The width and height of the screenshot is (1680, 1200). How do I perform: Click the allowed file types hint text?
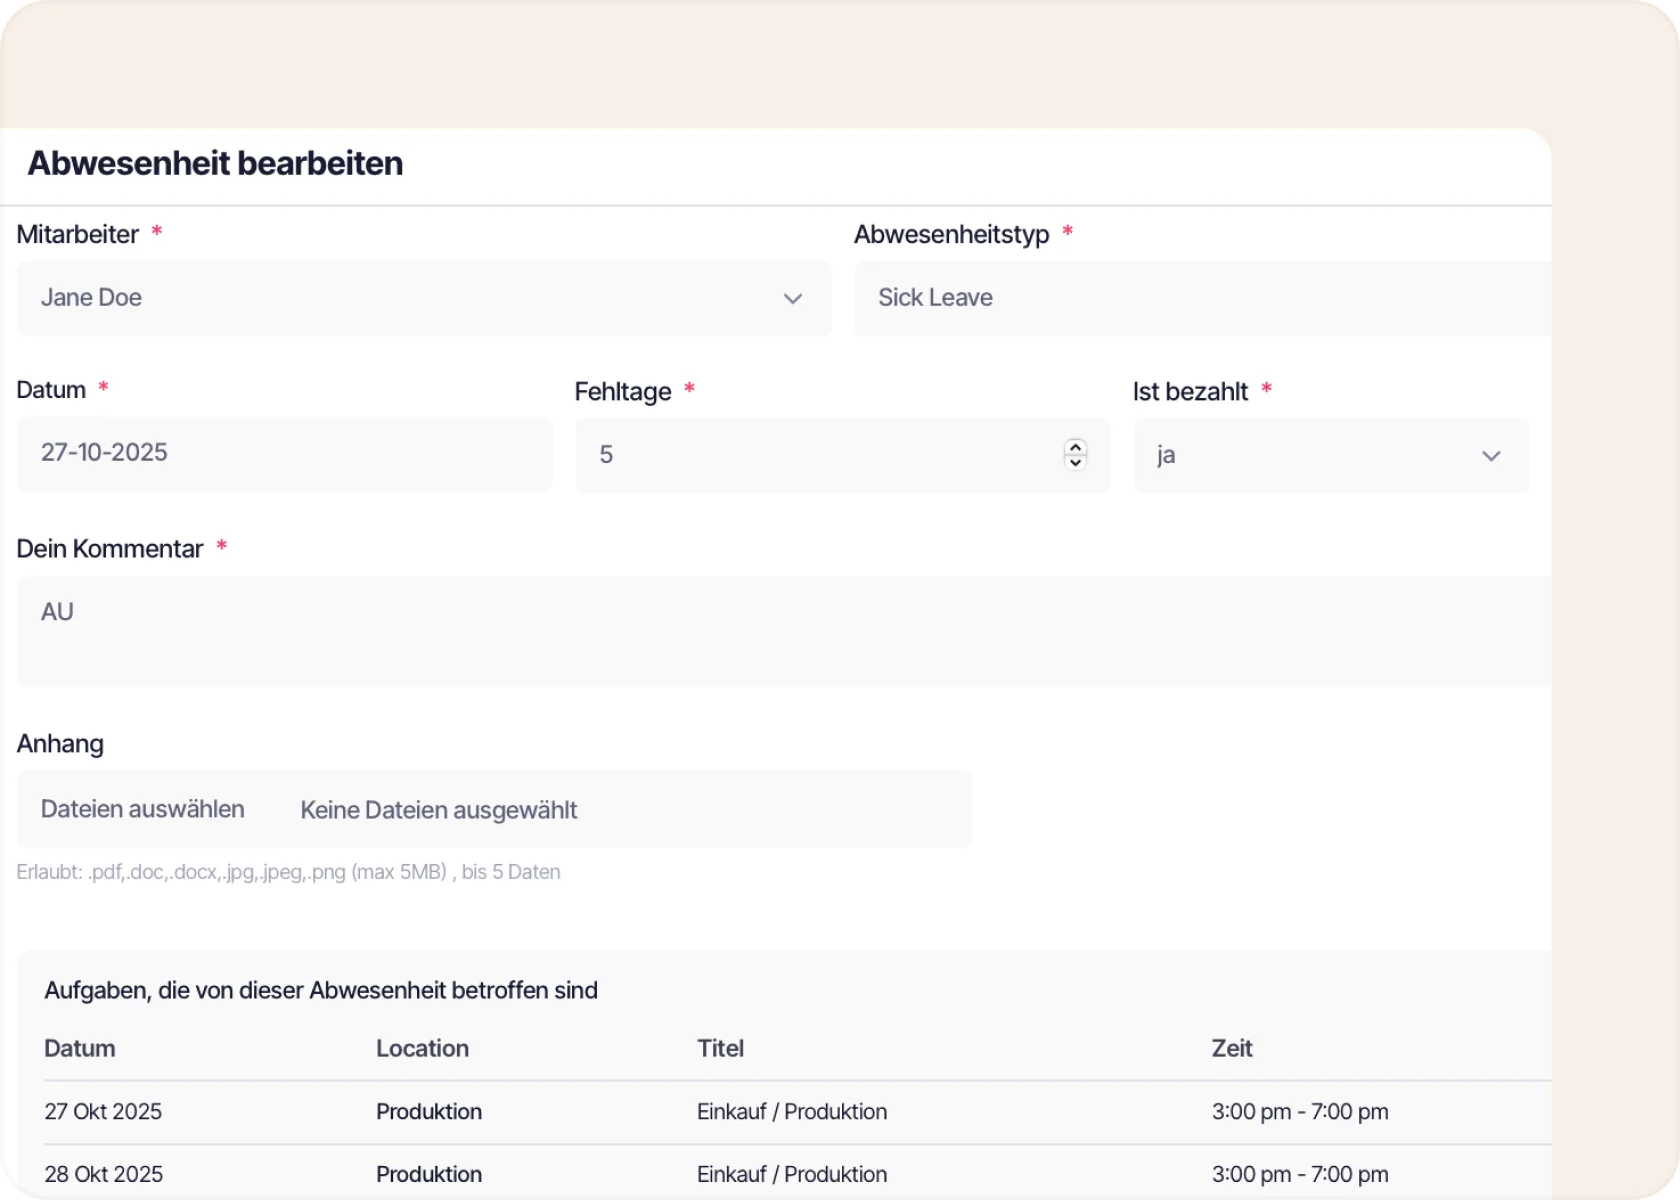click(288, 872)
